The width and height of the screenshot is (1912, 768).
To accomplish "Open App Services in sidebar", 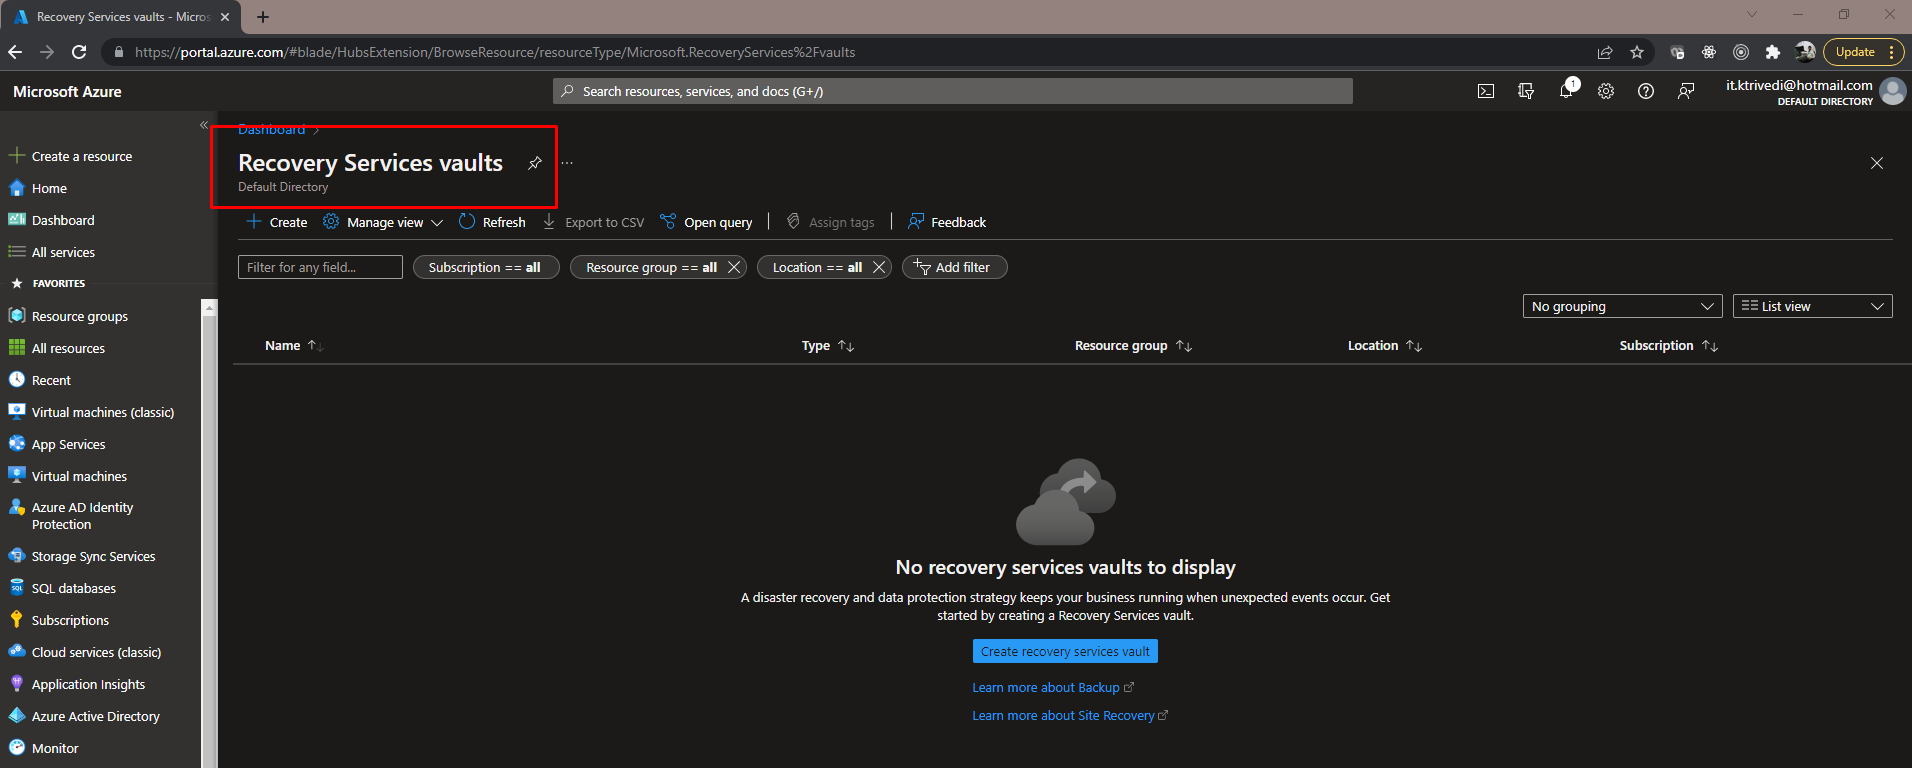I will click(68, 444).
